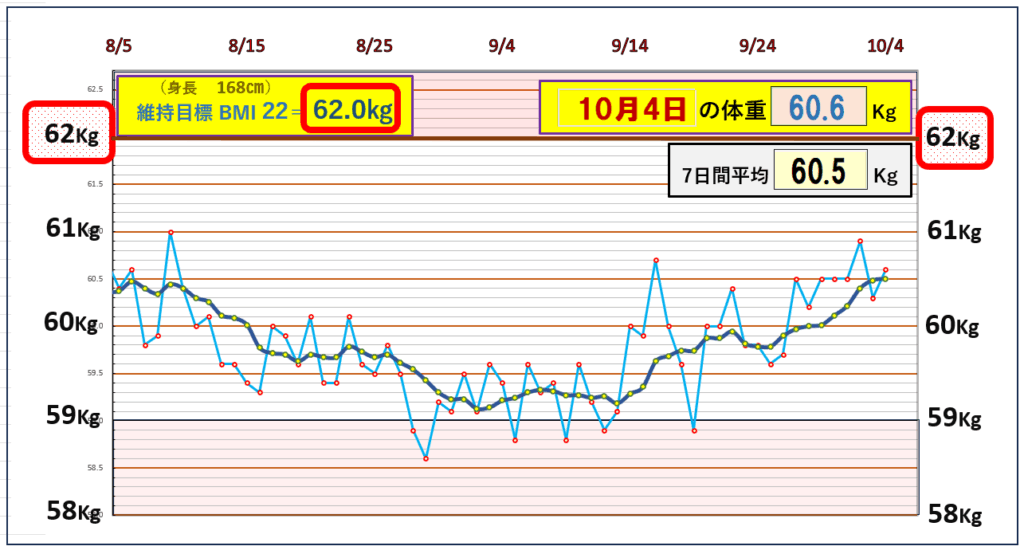
Task: Select the 8/5 date label
Action: click(x=119, y=46)
